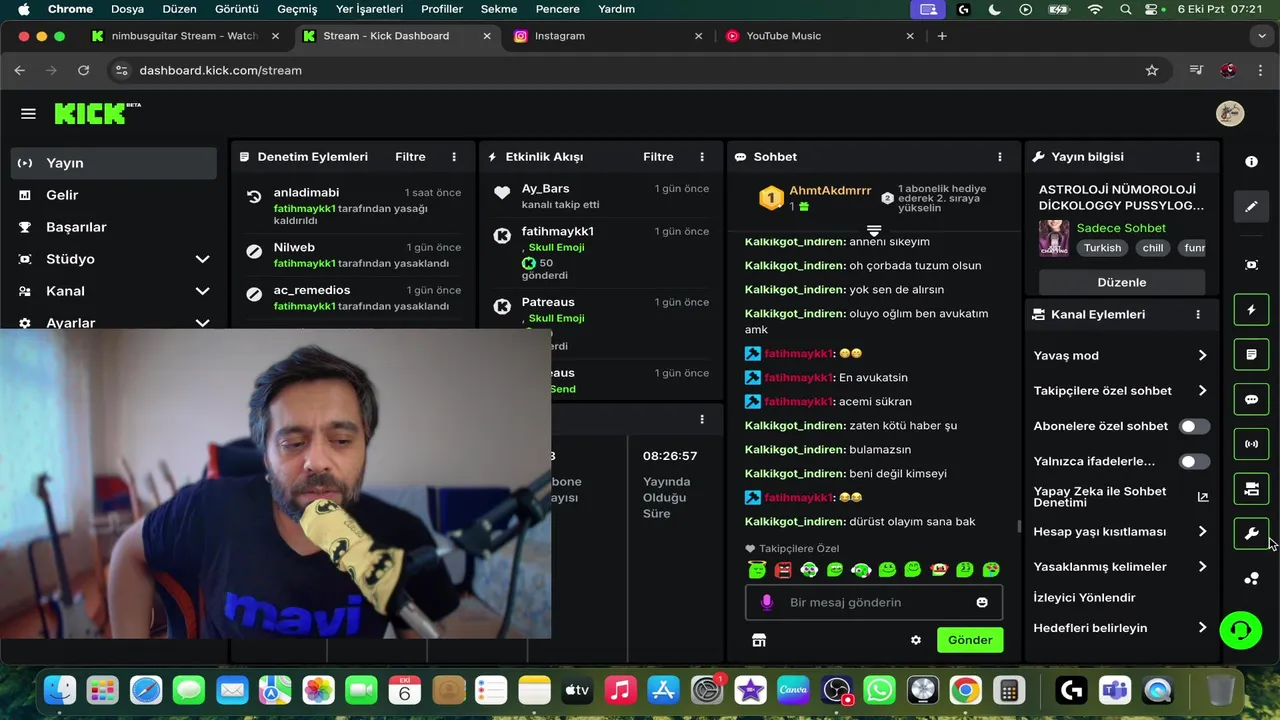This screenshot has height=720, width=1280.
Task: Open WhatsApp from the Dock
Action: [x=879, y=690]
